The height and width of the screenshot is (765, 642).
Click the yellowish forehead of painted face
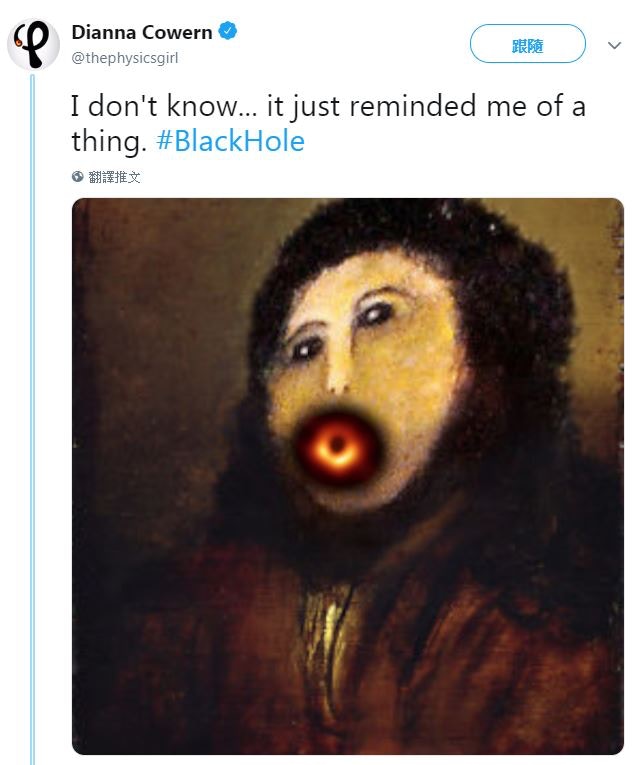(x=350, y=300)
